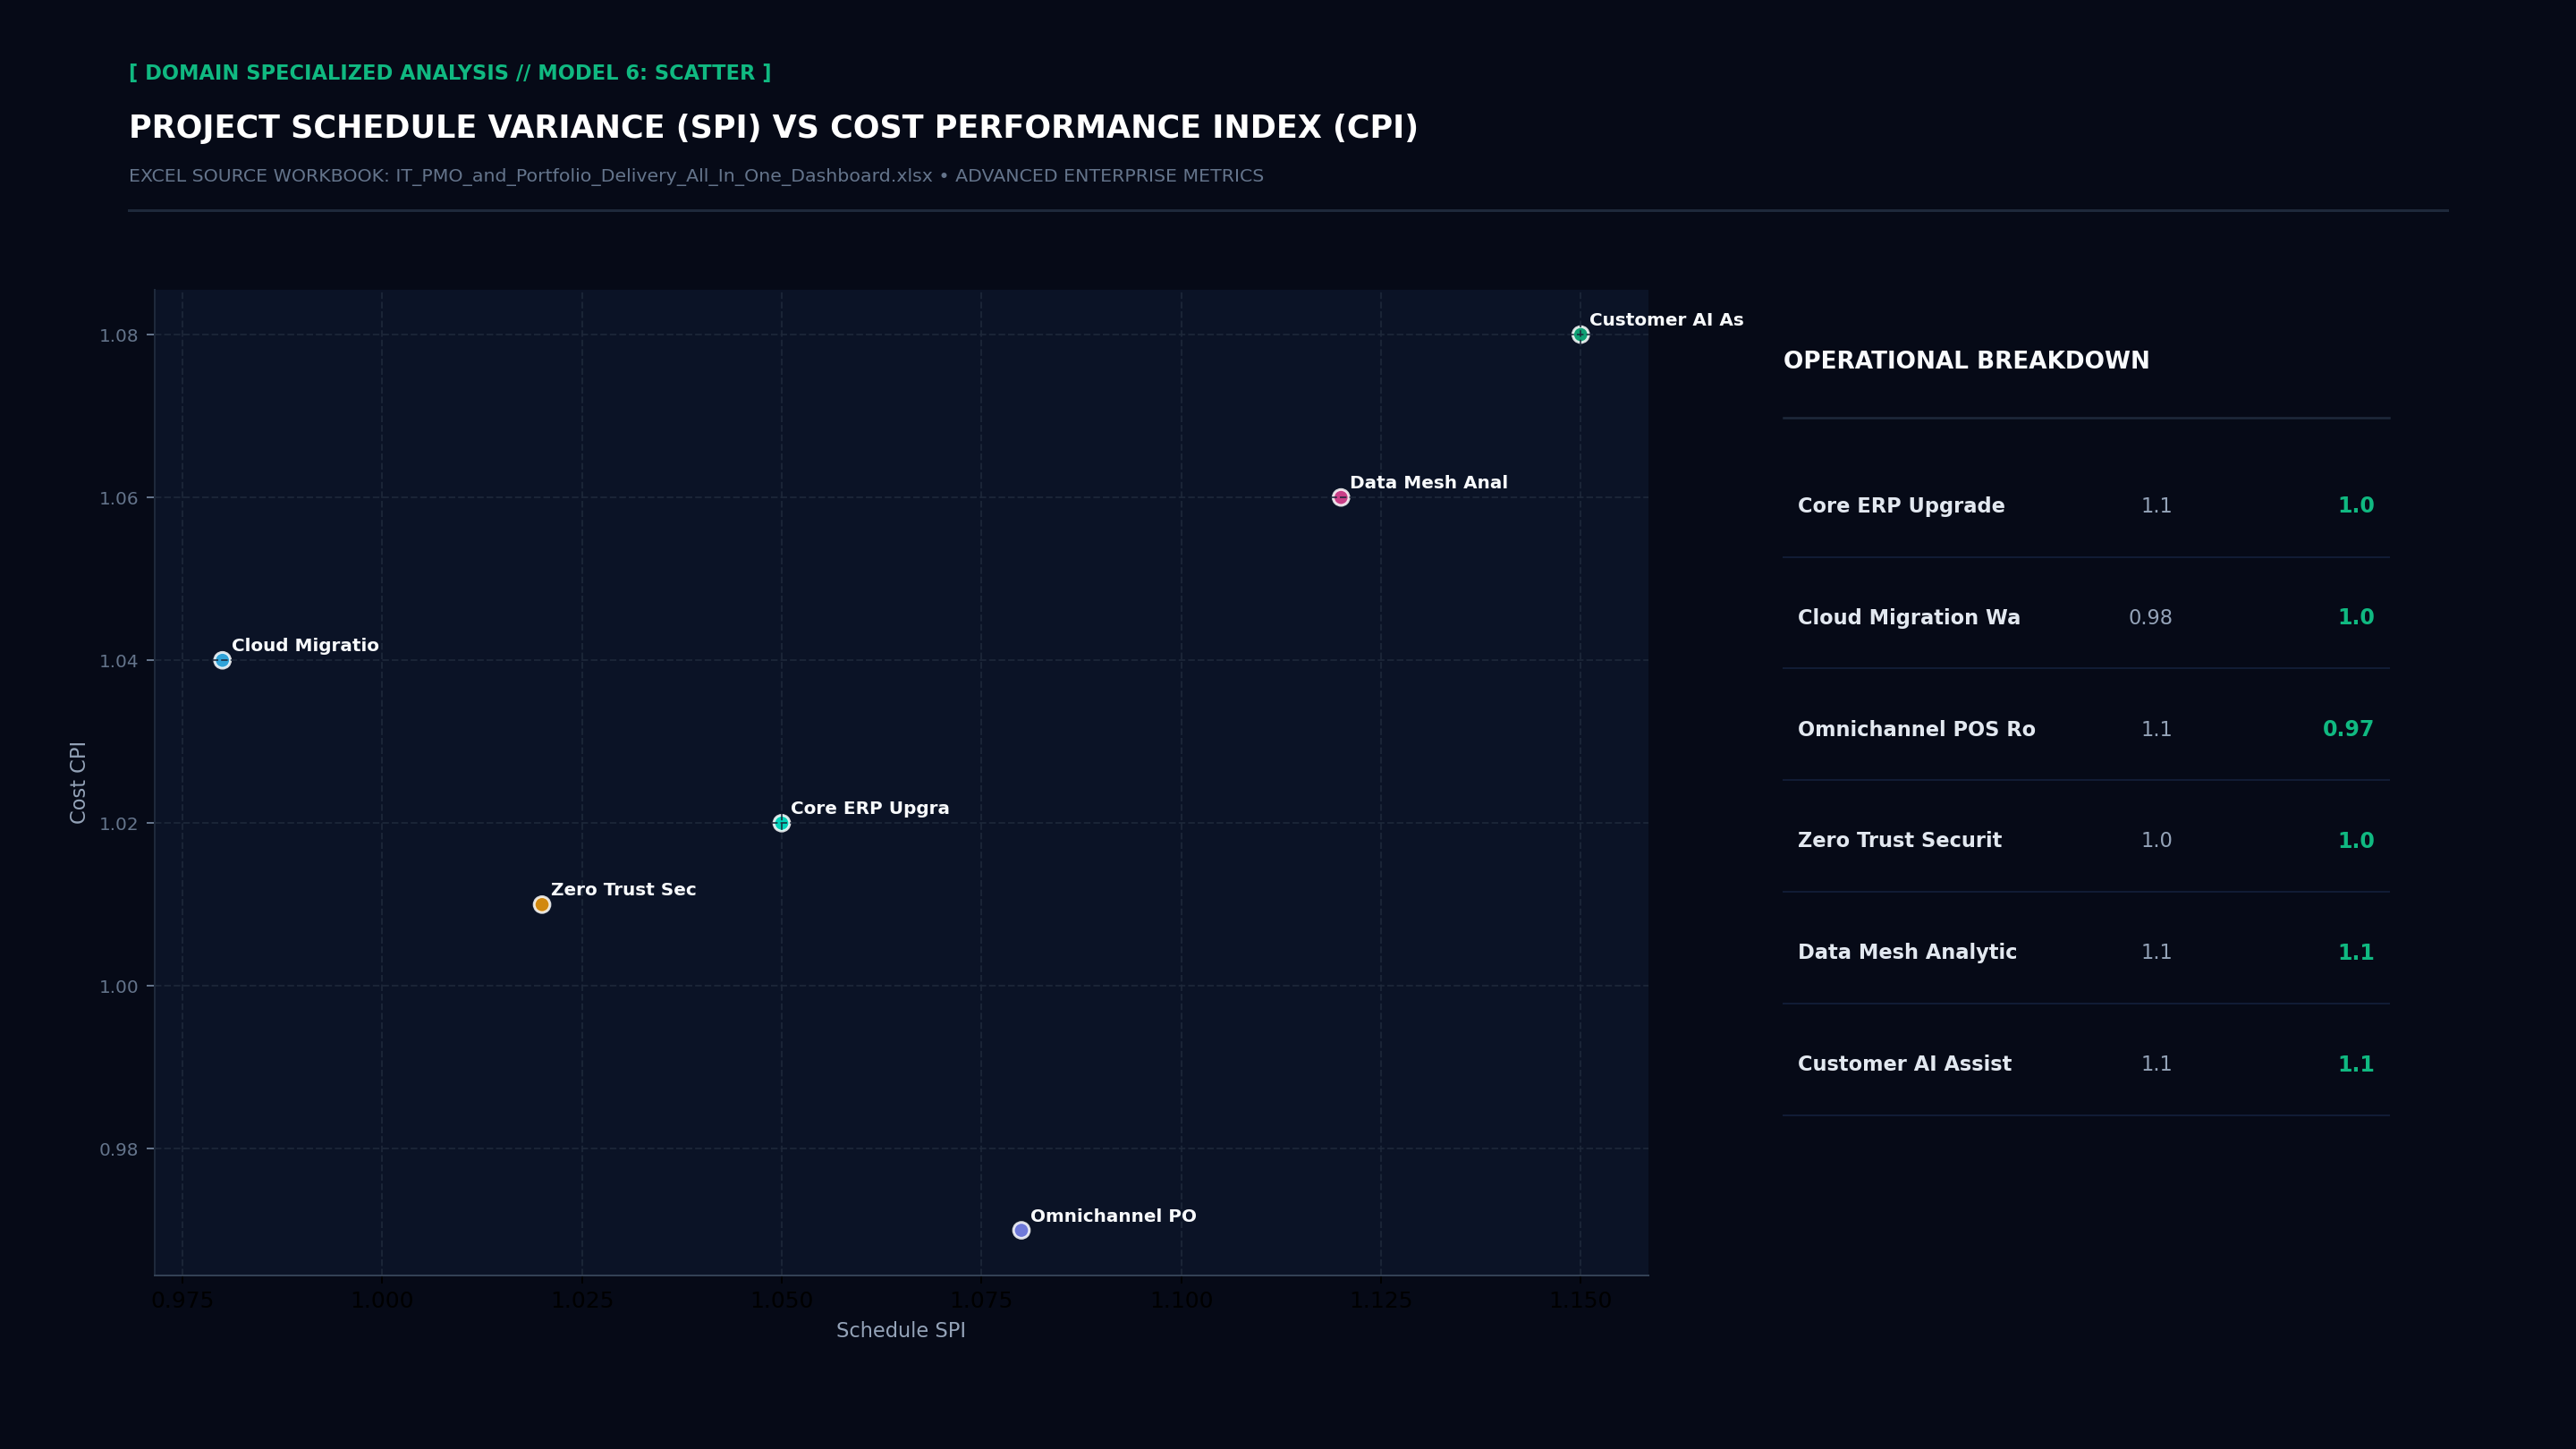
Task: Click Zero Trust Securit row label
Action: point(1900,841)
